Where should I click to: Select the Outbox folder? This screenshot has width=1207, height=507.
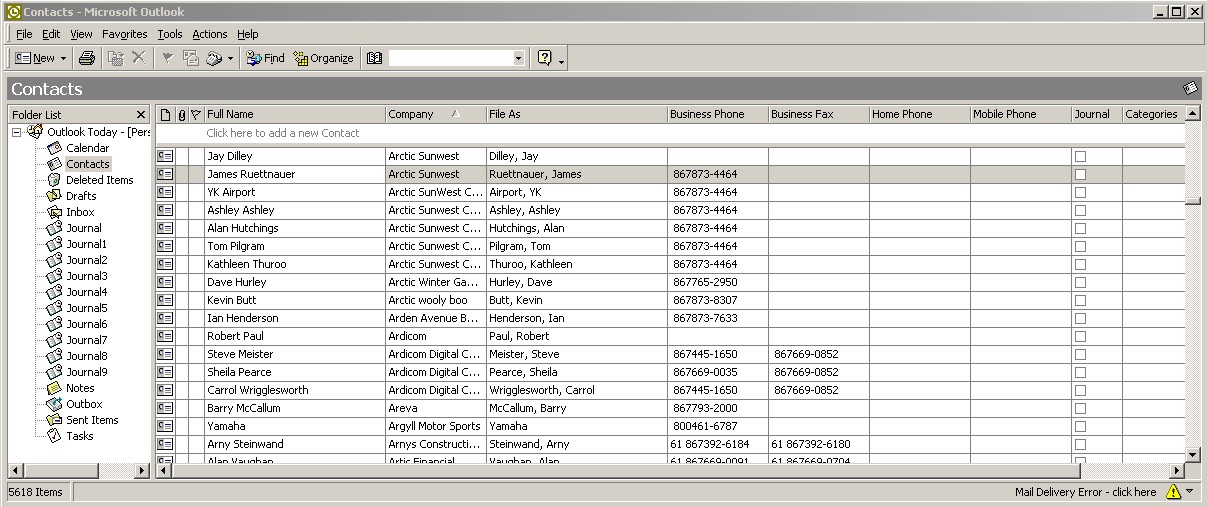tap(84, 404)
